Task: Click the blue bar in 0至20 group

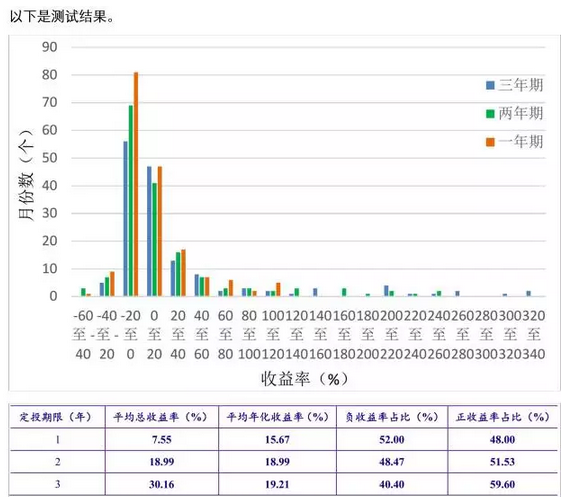Action: click(149, 231)
